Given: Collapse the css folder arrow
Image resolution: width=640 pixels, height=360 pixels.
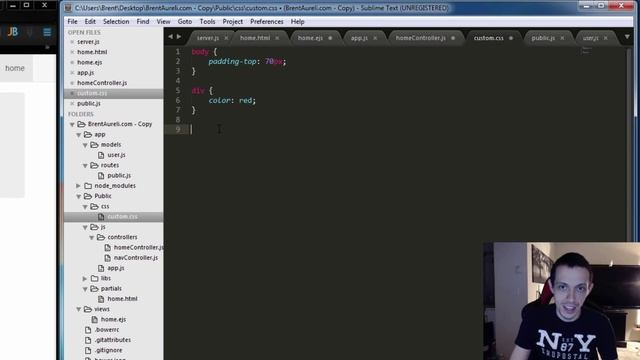Looking at the screenshot, I should [85, 207].
